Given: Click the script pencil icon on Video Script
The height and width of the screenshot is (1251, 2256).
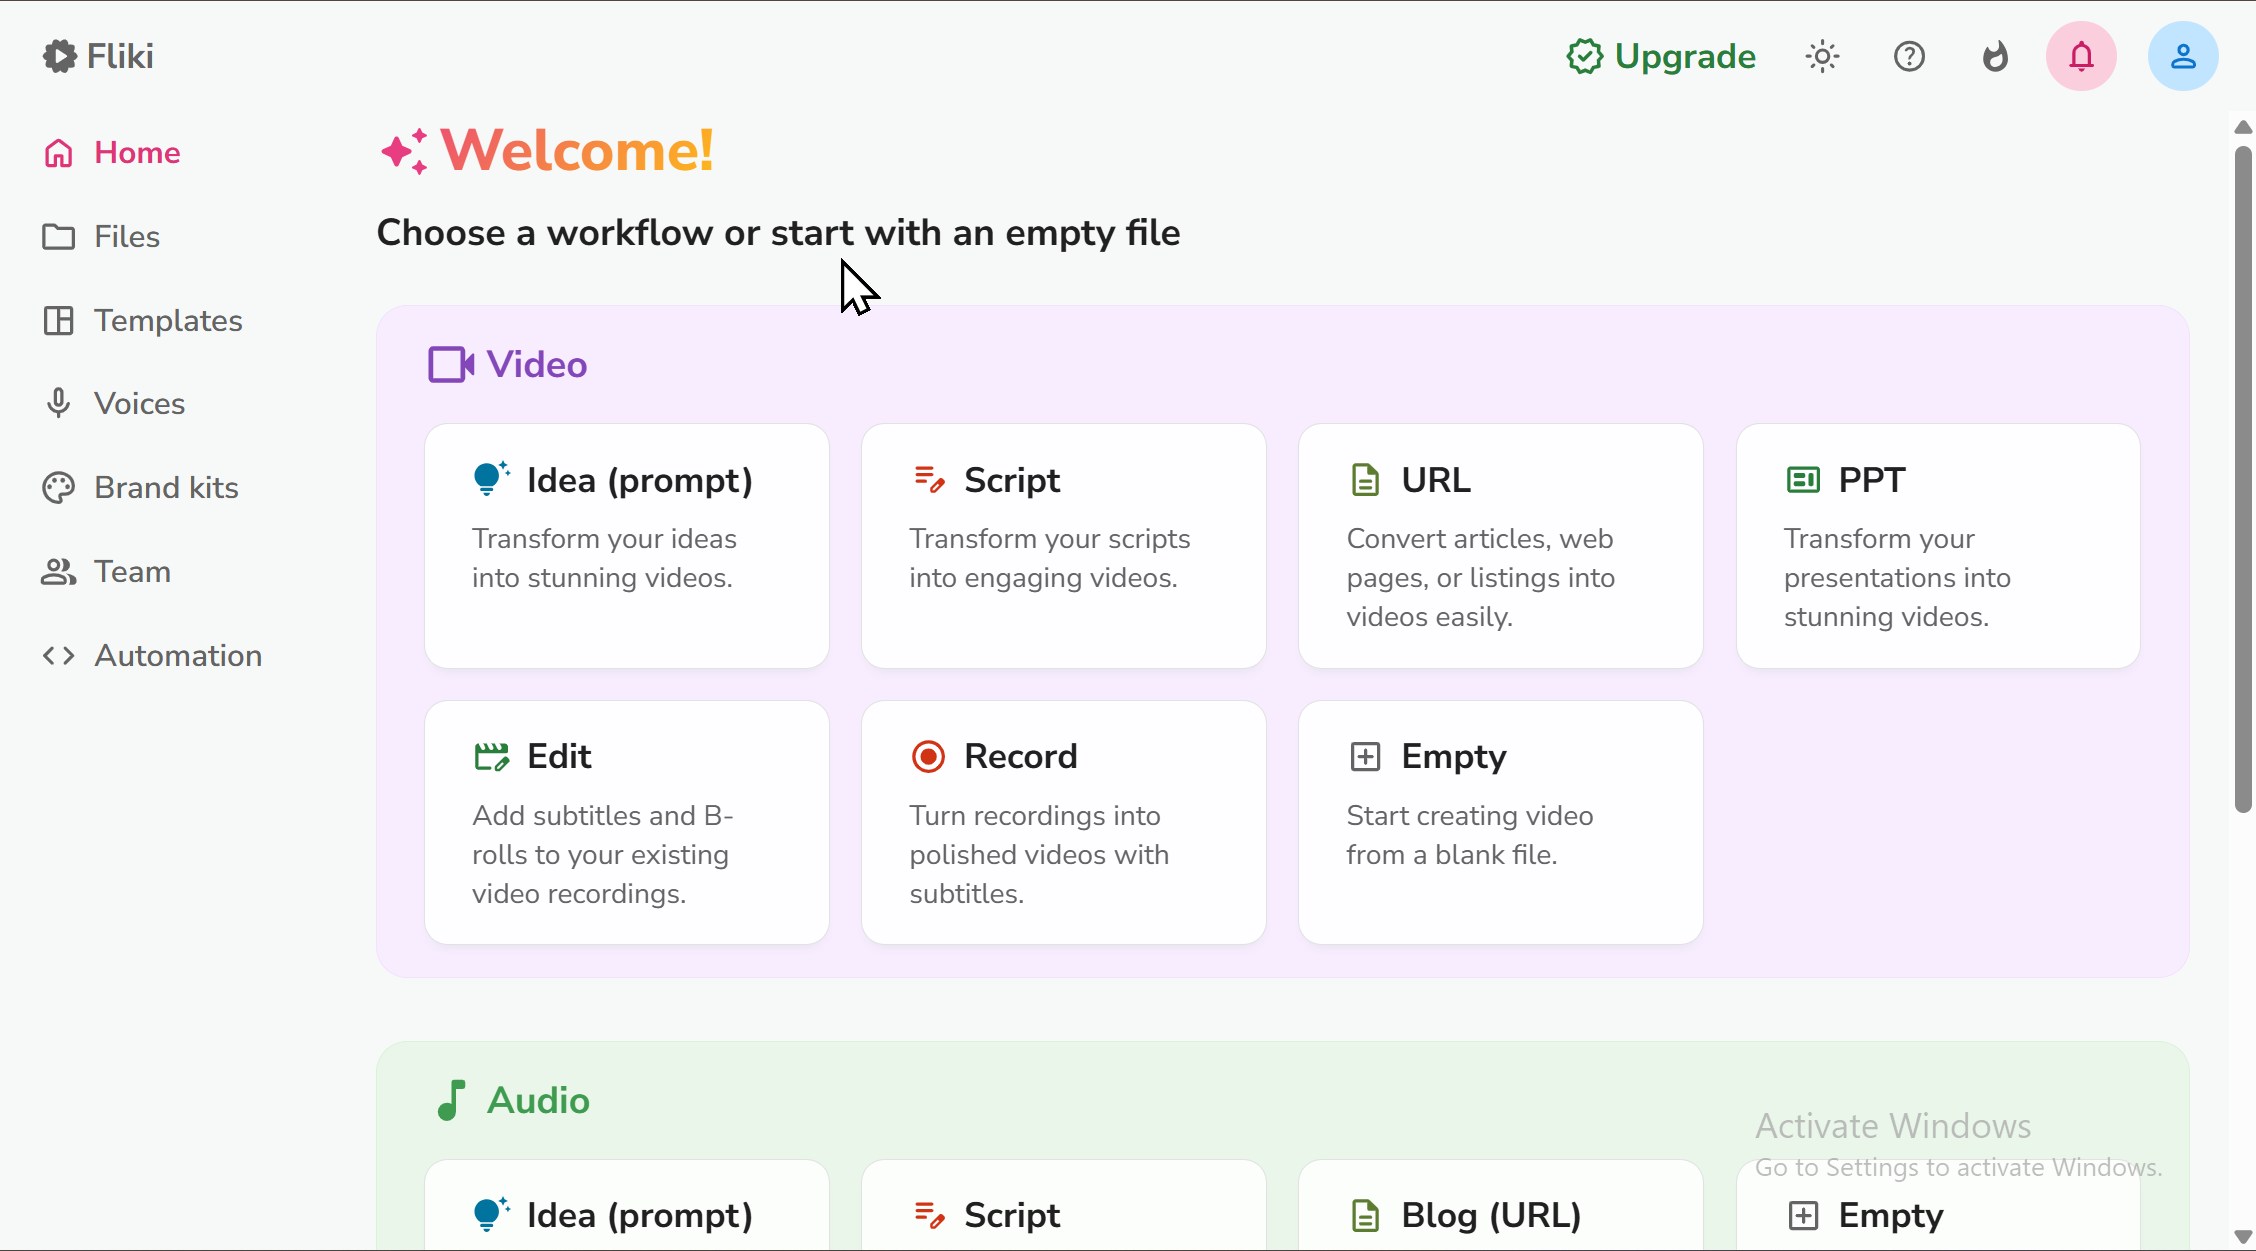Looking at the screenshot, I should [x=929, y=480].
